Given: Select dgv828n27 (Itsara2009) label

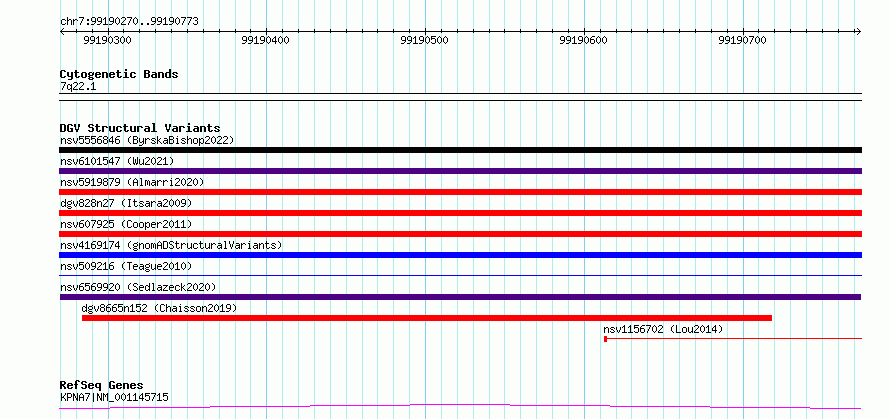Looking at the screenshot, I should (126, 203).
